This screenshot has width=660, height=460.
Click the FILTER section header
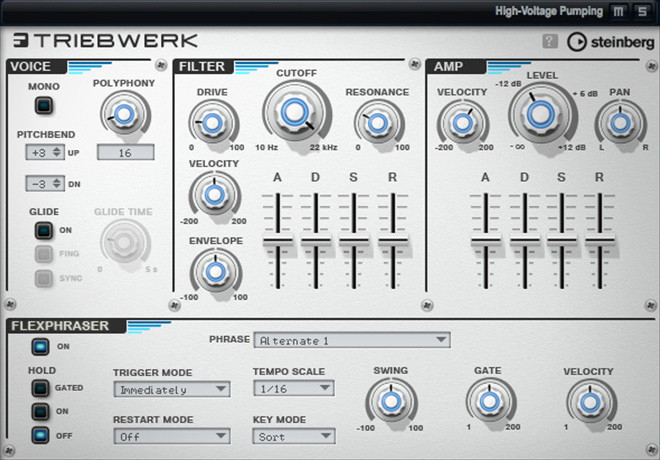pyautogui.click(x=202, y=66)
